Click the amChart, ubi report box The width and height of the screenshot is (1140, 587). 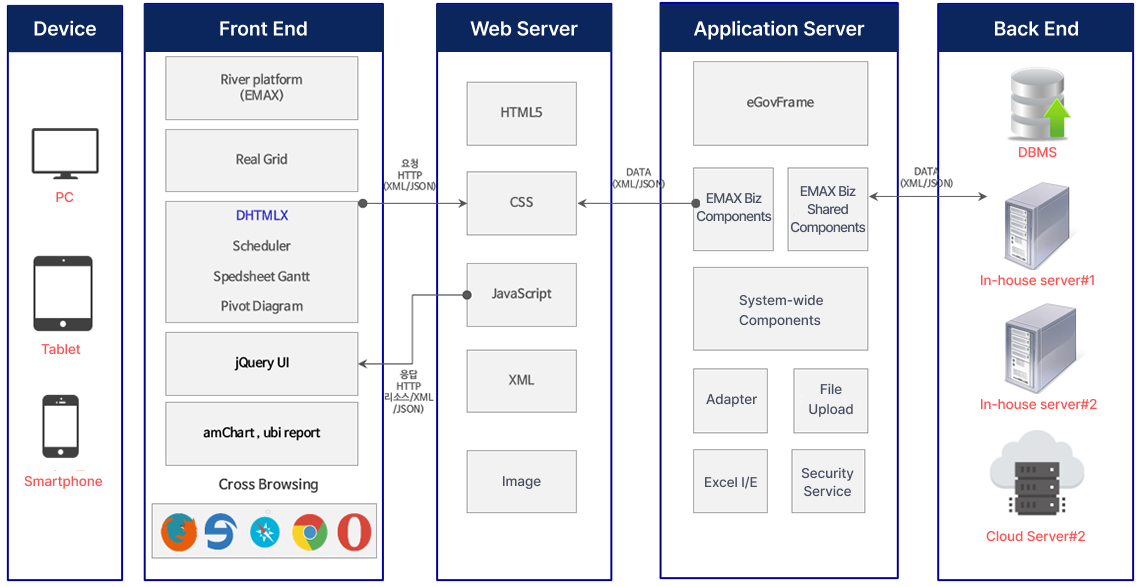(x=262, y=434)
